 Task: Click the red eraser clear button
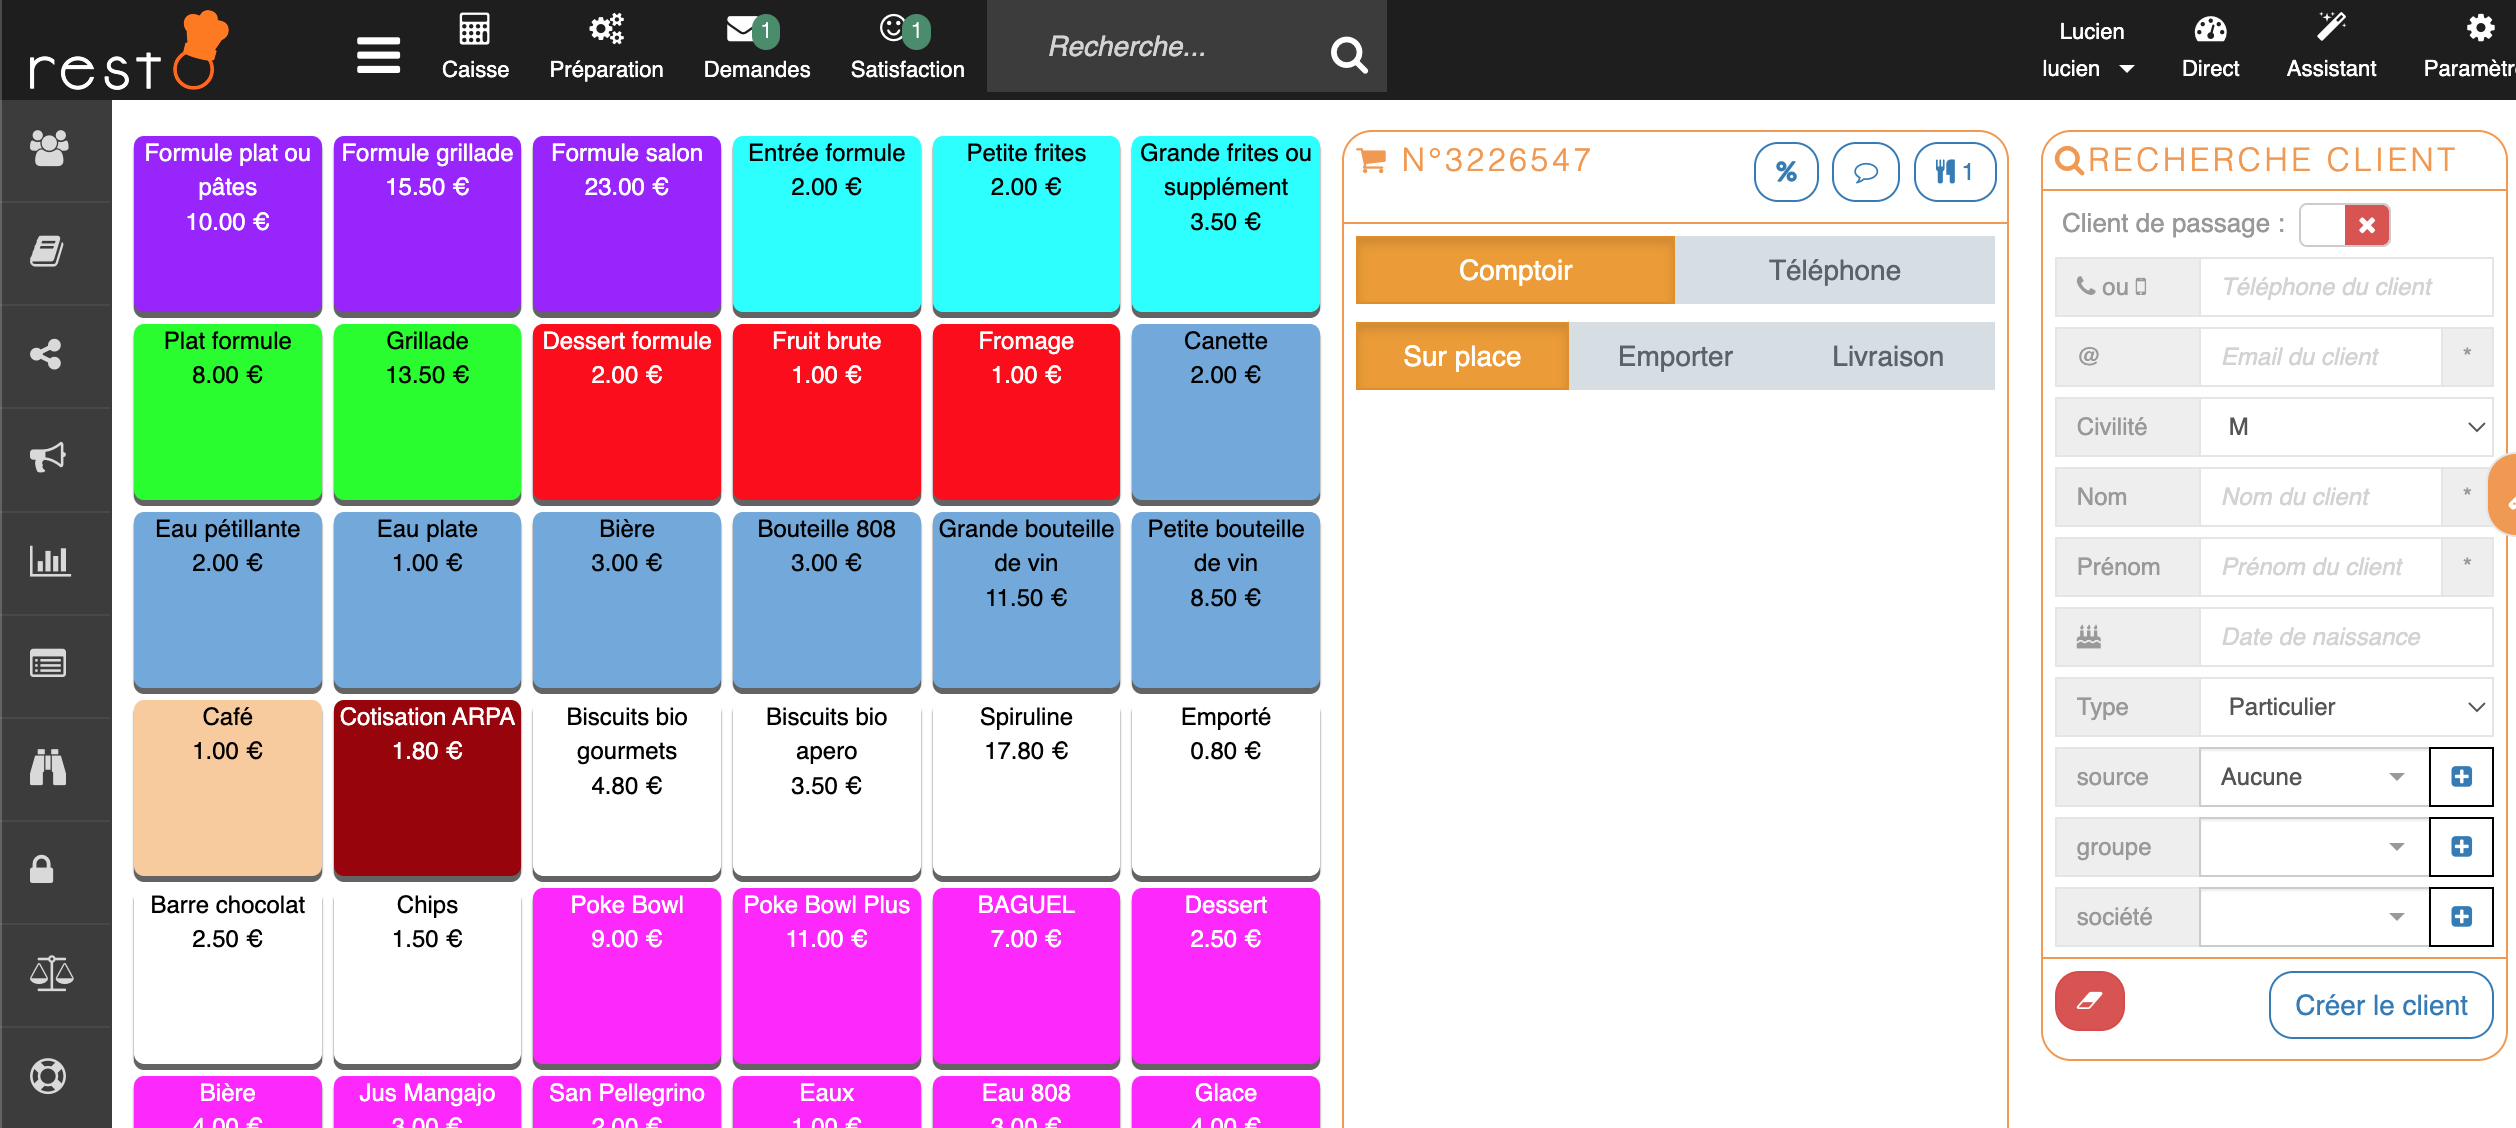coord(2089,1001)
